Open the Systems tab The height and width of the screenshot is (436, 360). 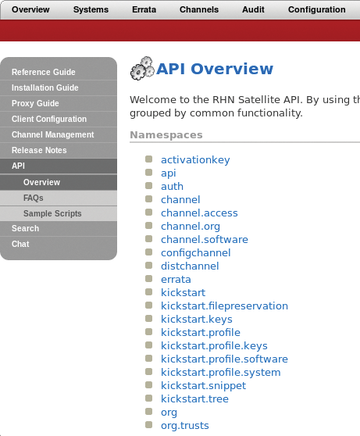pos(91,10)
